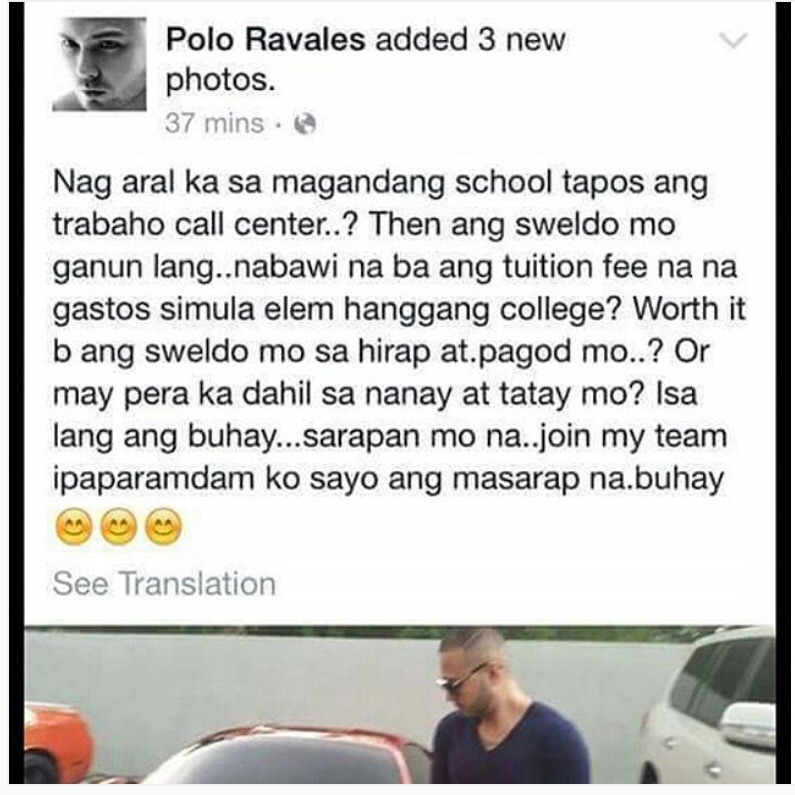Click the phrase "Worth it" in post
795x795 pixels.
click(x=690, y=309)
